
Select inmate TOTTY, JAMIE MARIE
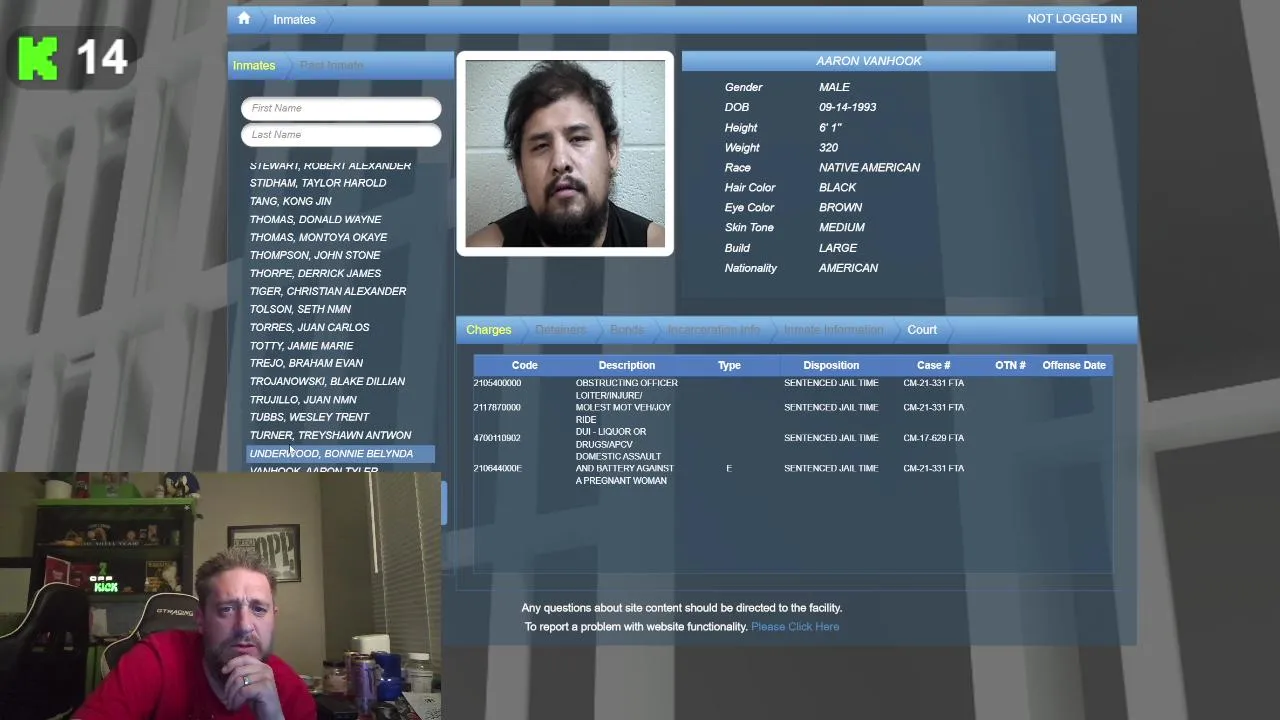pyautogui.click(x=301, y=346)
